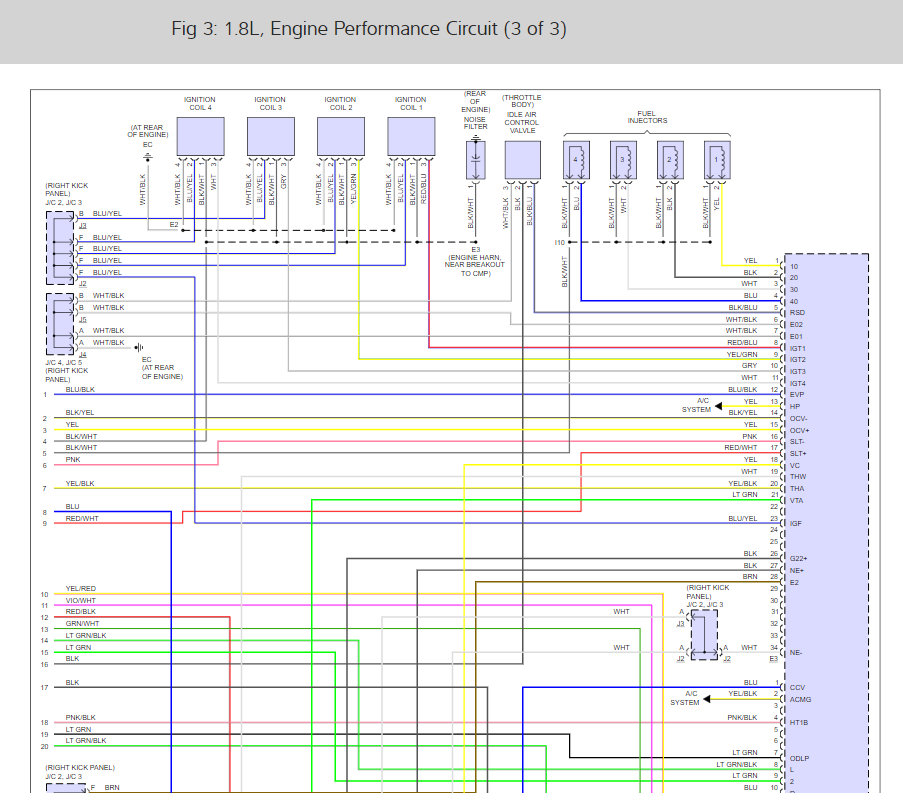Click fuel injector number 2 symbol
This screenshot has width=903, height=810.
tap(670, 159)
